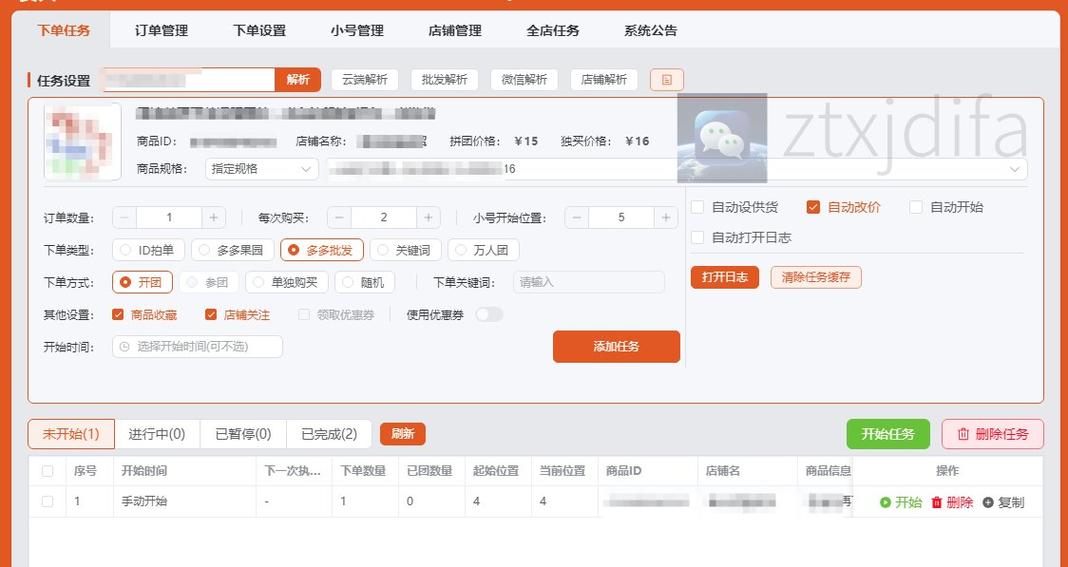Click the orange 解析 button
Image resolution: width=1068 pixels, height=567 pixels.
pos(298,80)
